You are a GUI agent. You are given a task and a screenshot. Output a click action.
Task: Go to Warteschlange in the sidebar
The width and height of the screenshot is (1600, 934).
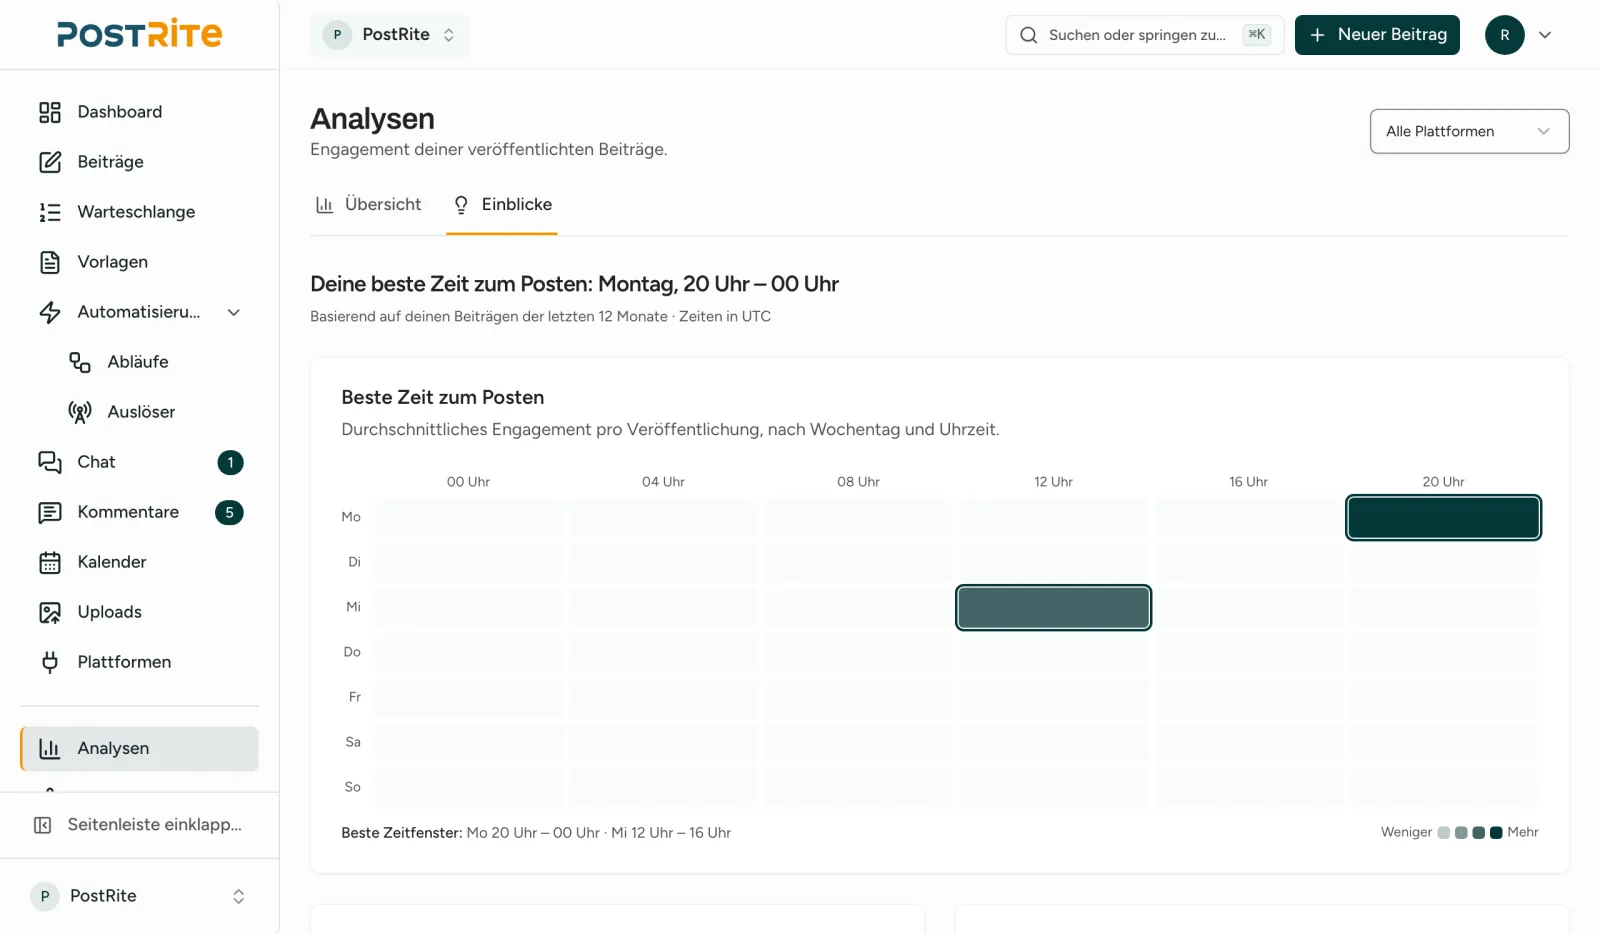point(139,212)
